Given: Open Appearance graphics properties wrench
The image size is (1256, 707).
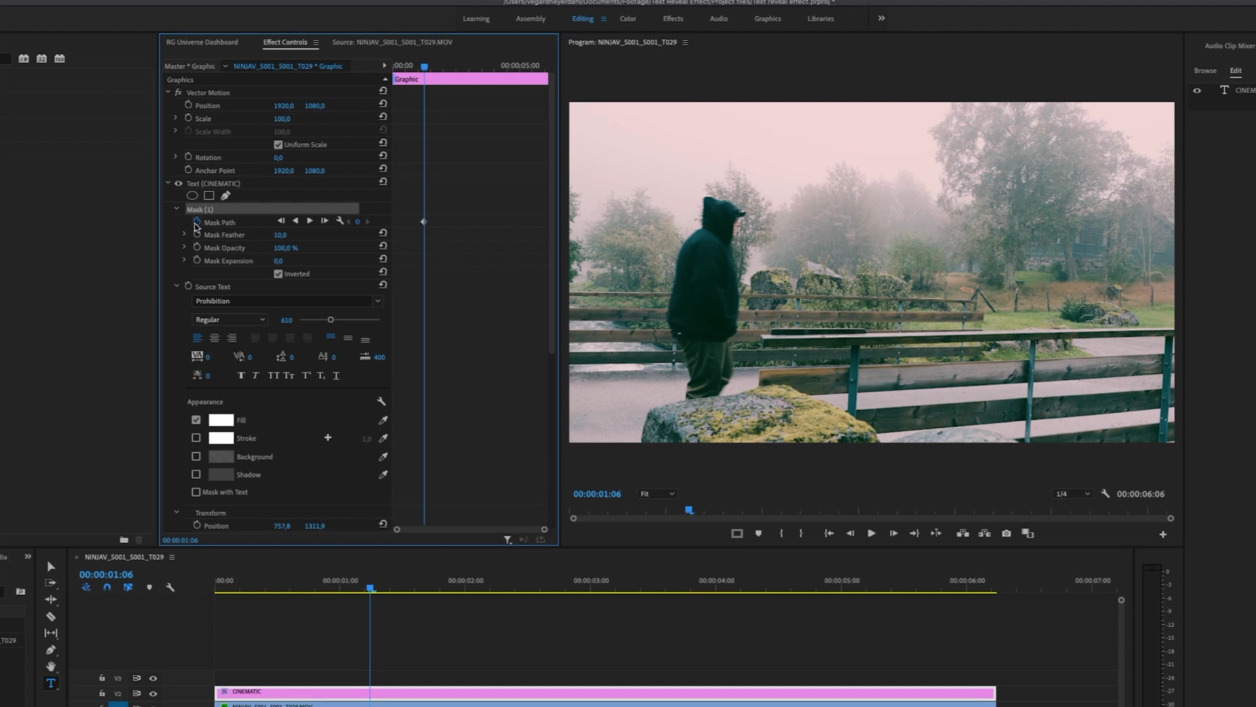Looking at the screenshot, I should [381, 401].
